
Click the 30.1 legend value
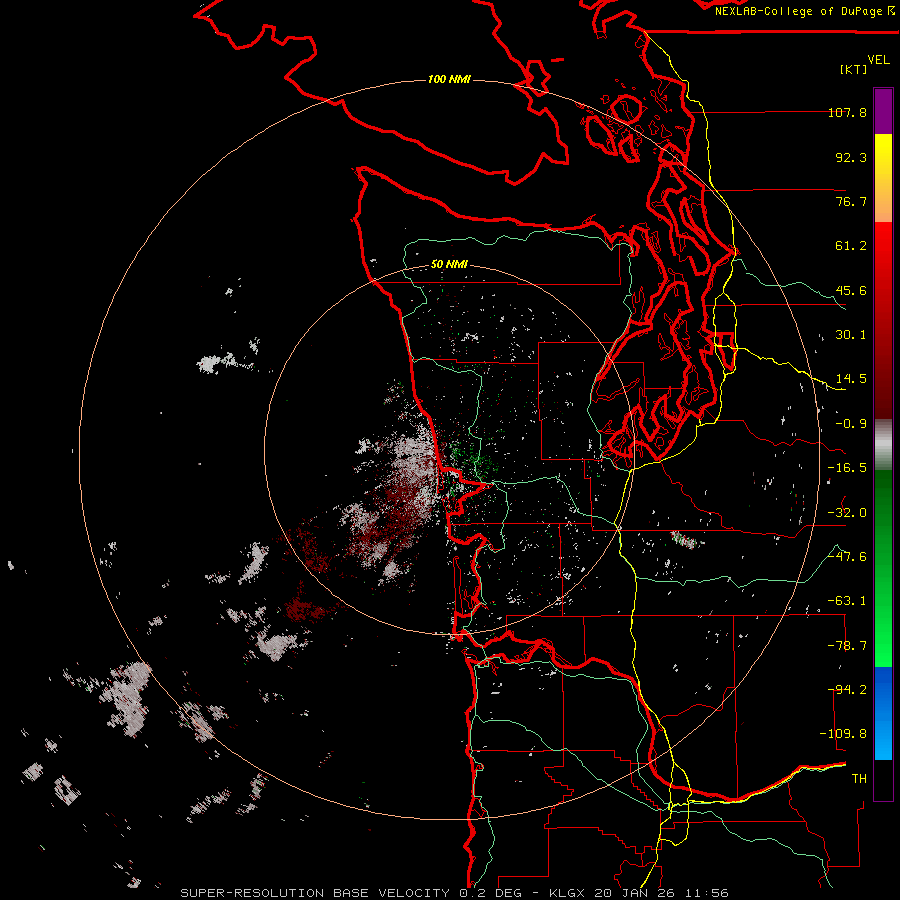click(x=851, y=335)
